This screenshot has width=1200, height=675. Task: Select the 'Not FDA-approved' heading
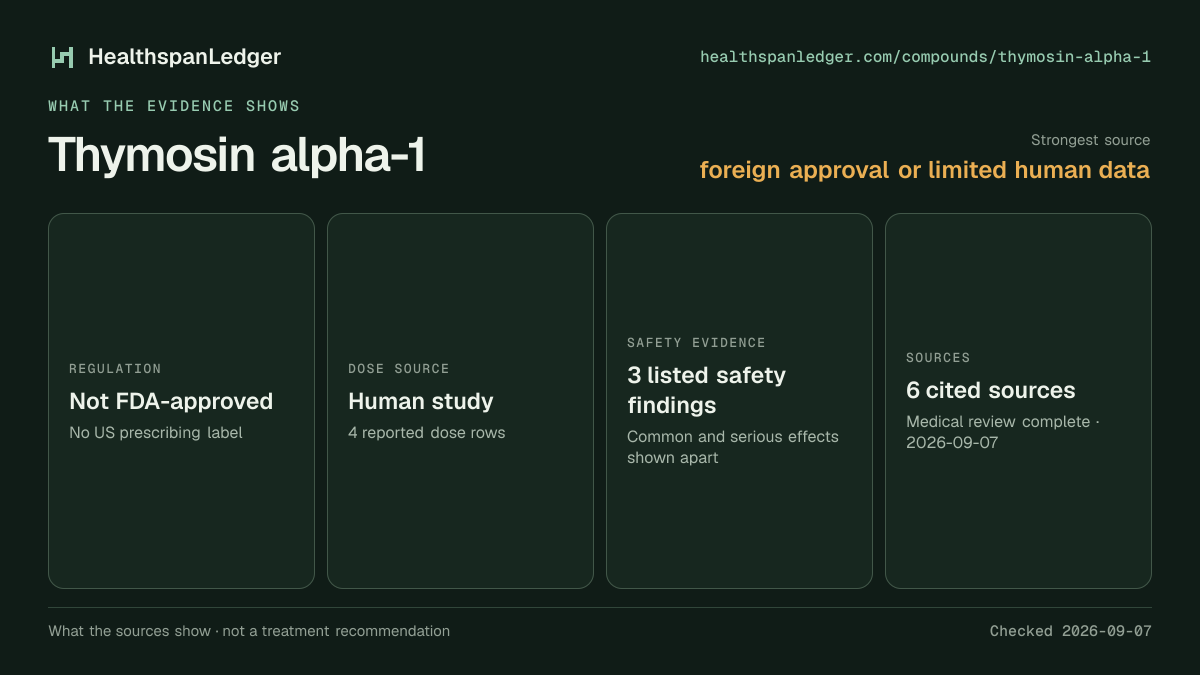click(171, 401)
